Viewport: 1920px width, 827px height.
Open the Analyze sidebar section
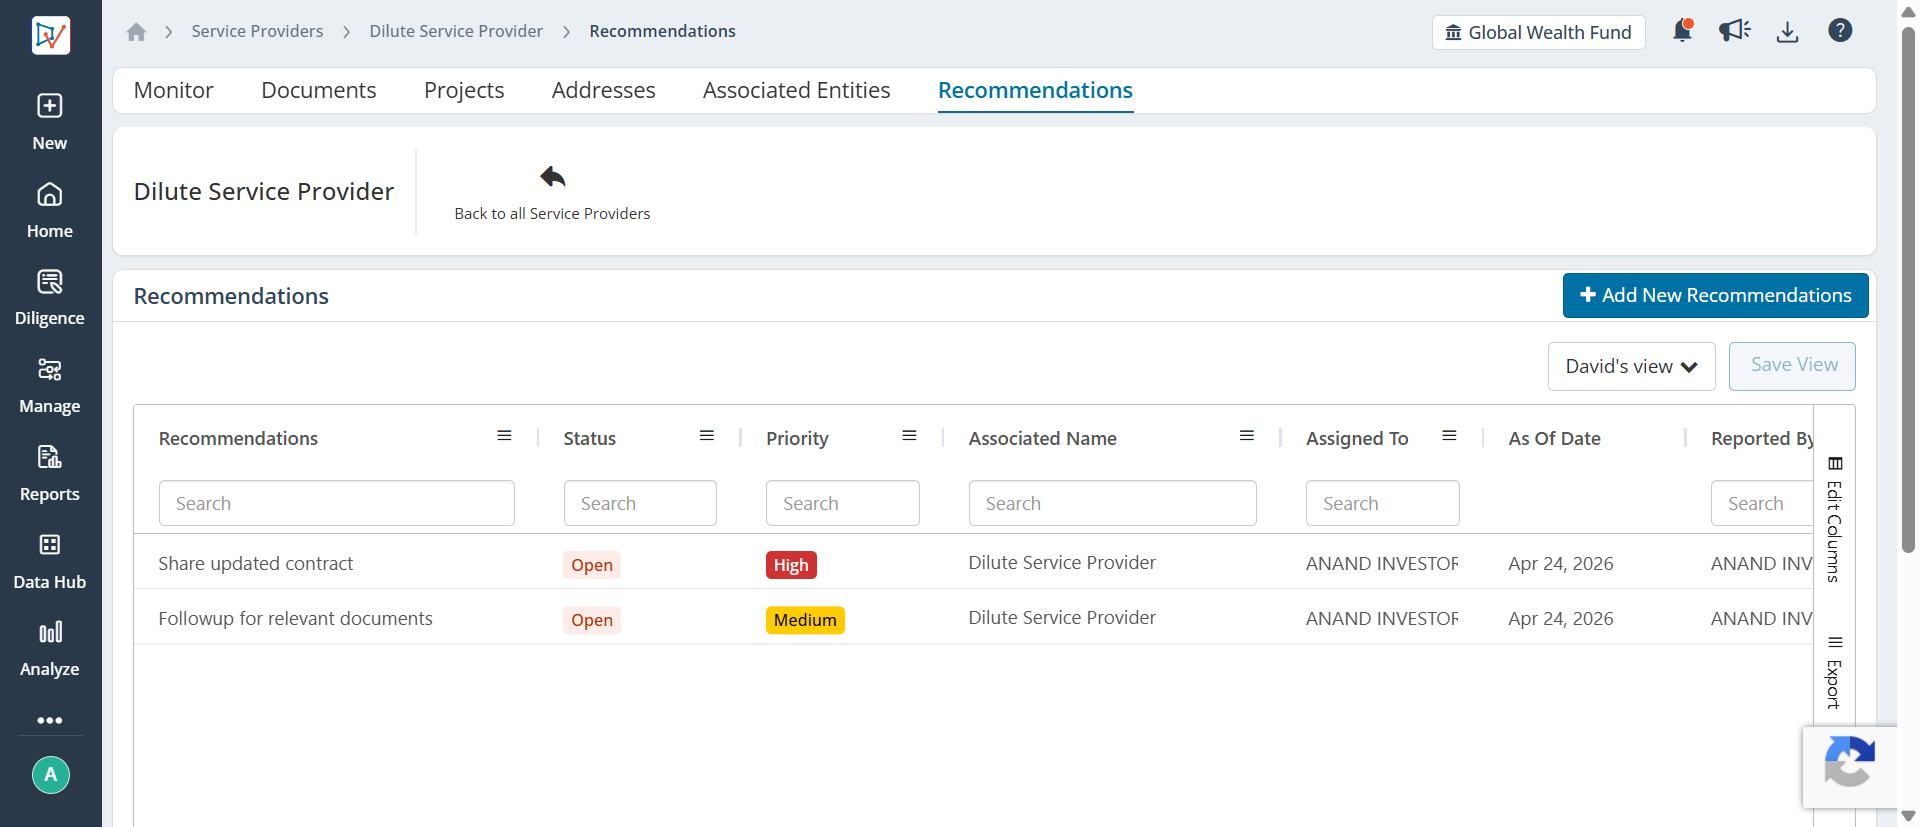[x=50, y=648]
